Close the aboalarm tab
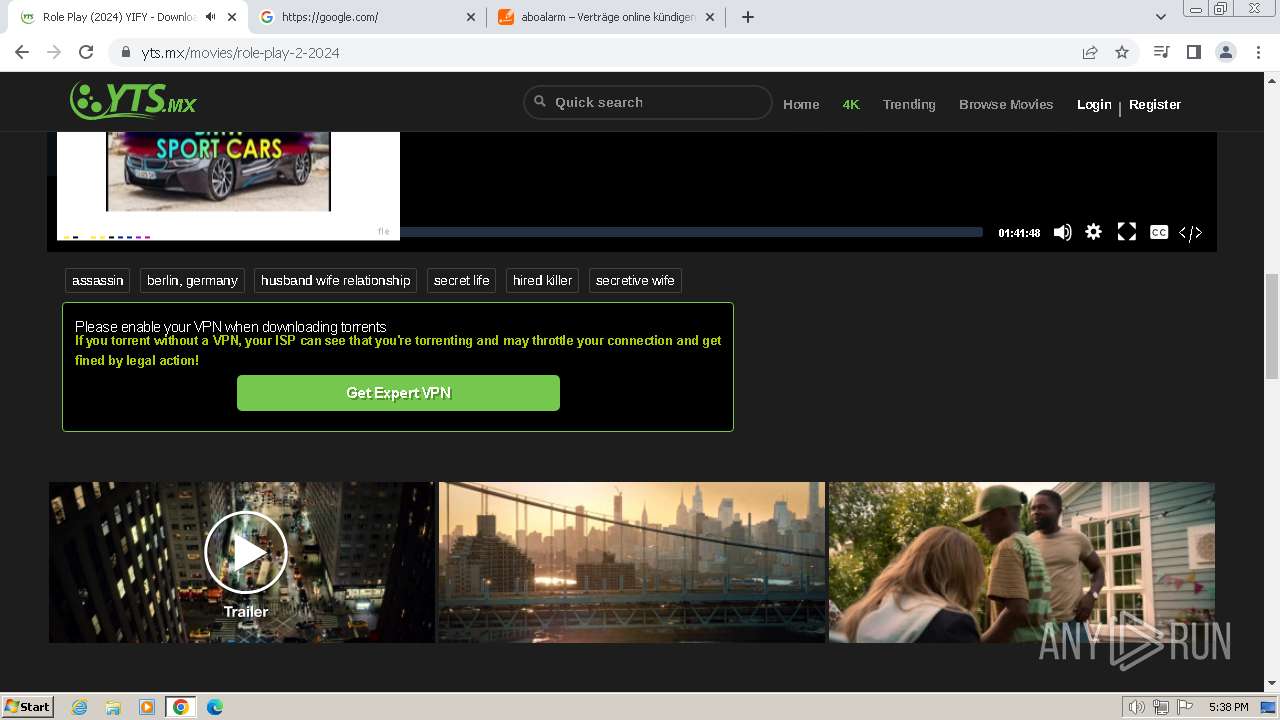 click(x=711, y=17)
